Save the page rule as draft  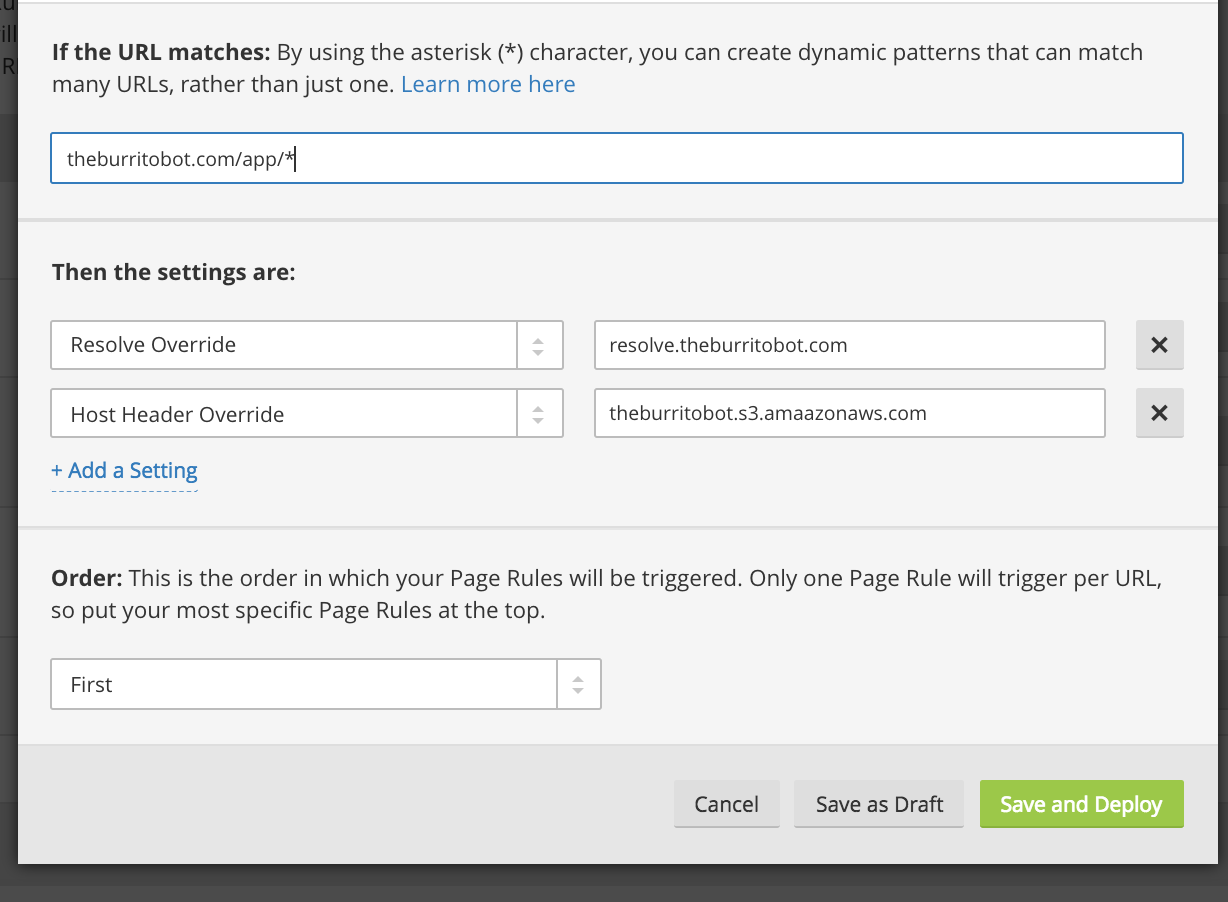pos(878,804)
